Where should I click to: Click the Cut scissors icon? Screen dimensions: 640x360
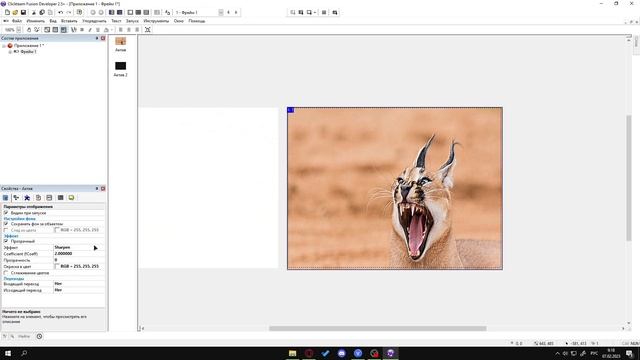pos(34,13)
